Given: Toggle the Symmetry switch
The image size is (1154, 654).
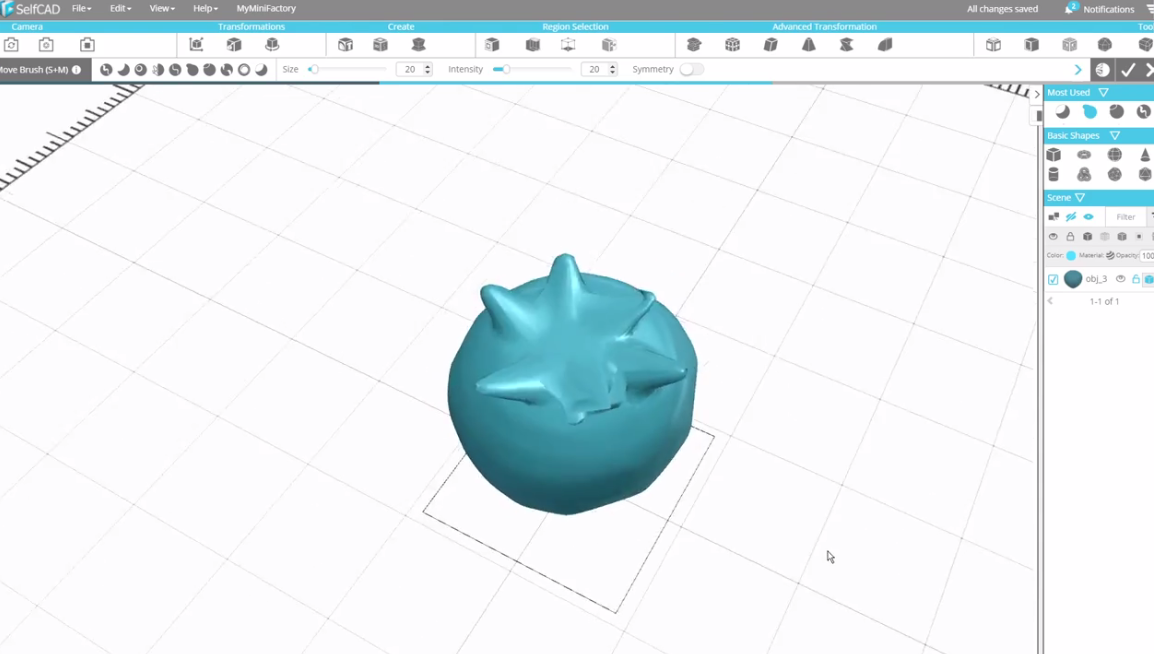Looking at the screenshot, I should (692, 69).
